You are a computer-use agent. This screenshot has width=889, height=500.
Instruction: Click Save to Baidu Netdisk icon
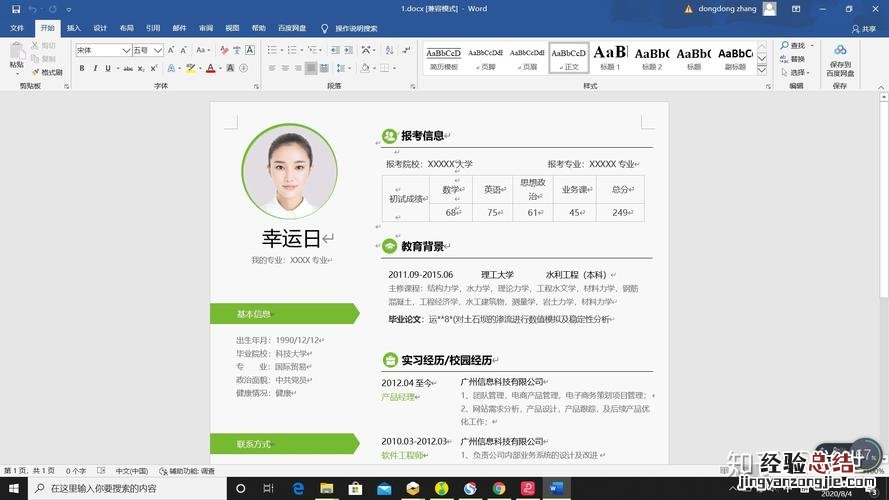(840, 53)
